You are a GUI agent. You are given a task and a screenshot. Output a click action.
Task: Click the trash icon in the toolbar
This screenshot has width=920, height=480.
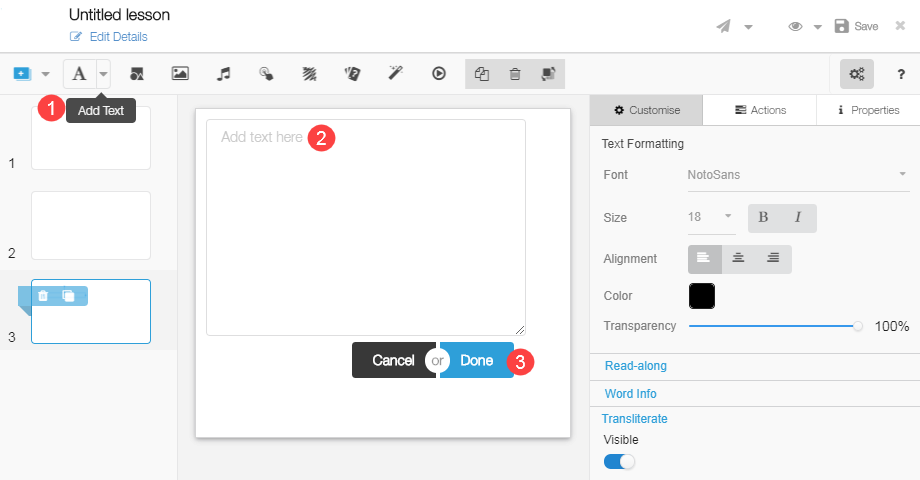tap(514, 74)
